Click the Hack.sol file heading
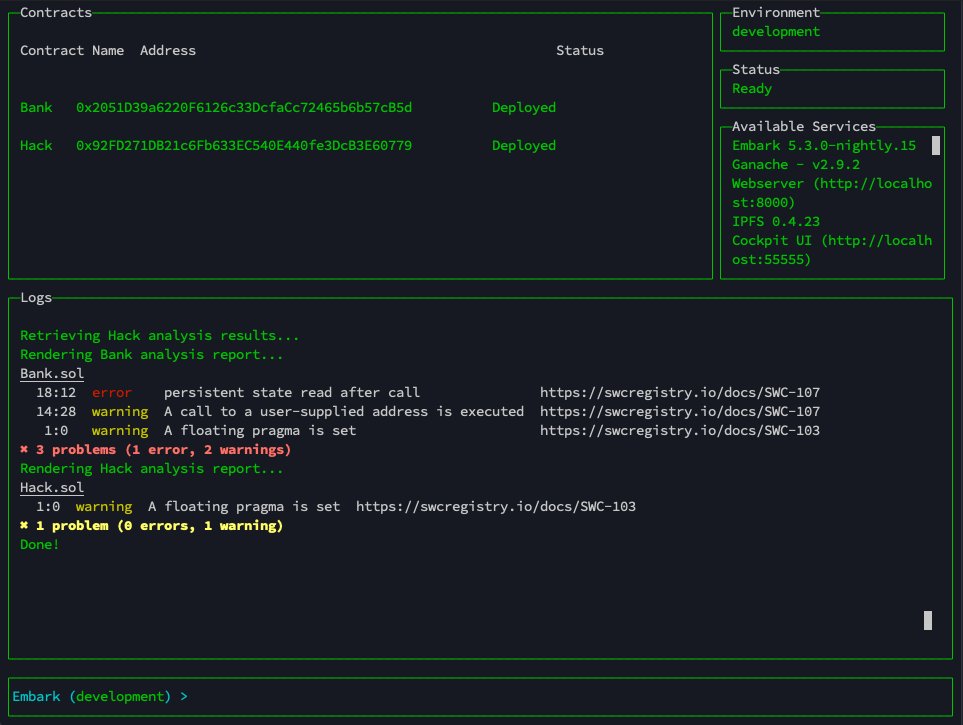This screenshot has height=725, width=963. [x=52, y=488]
